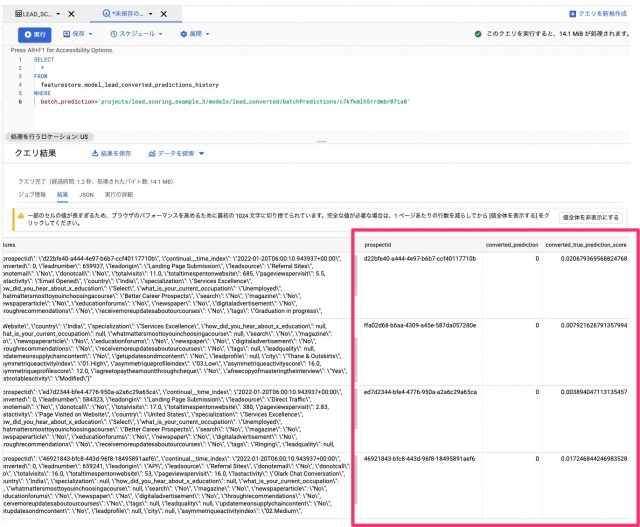This screenshot has height=527, width=640.
Task: Select the 結果 results tab
Action: [x=62, y=195]
